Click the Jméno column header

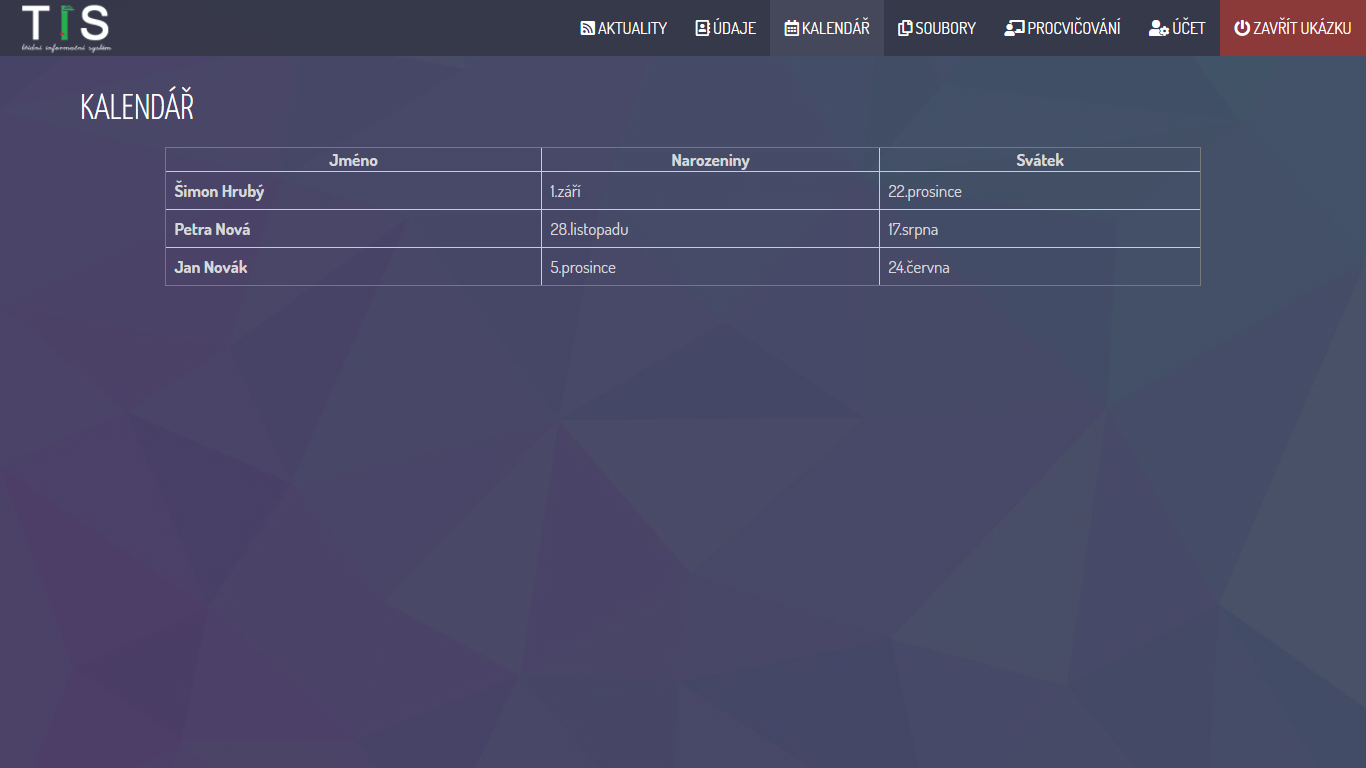353,160
